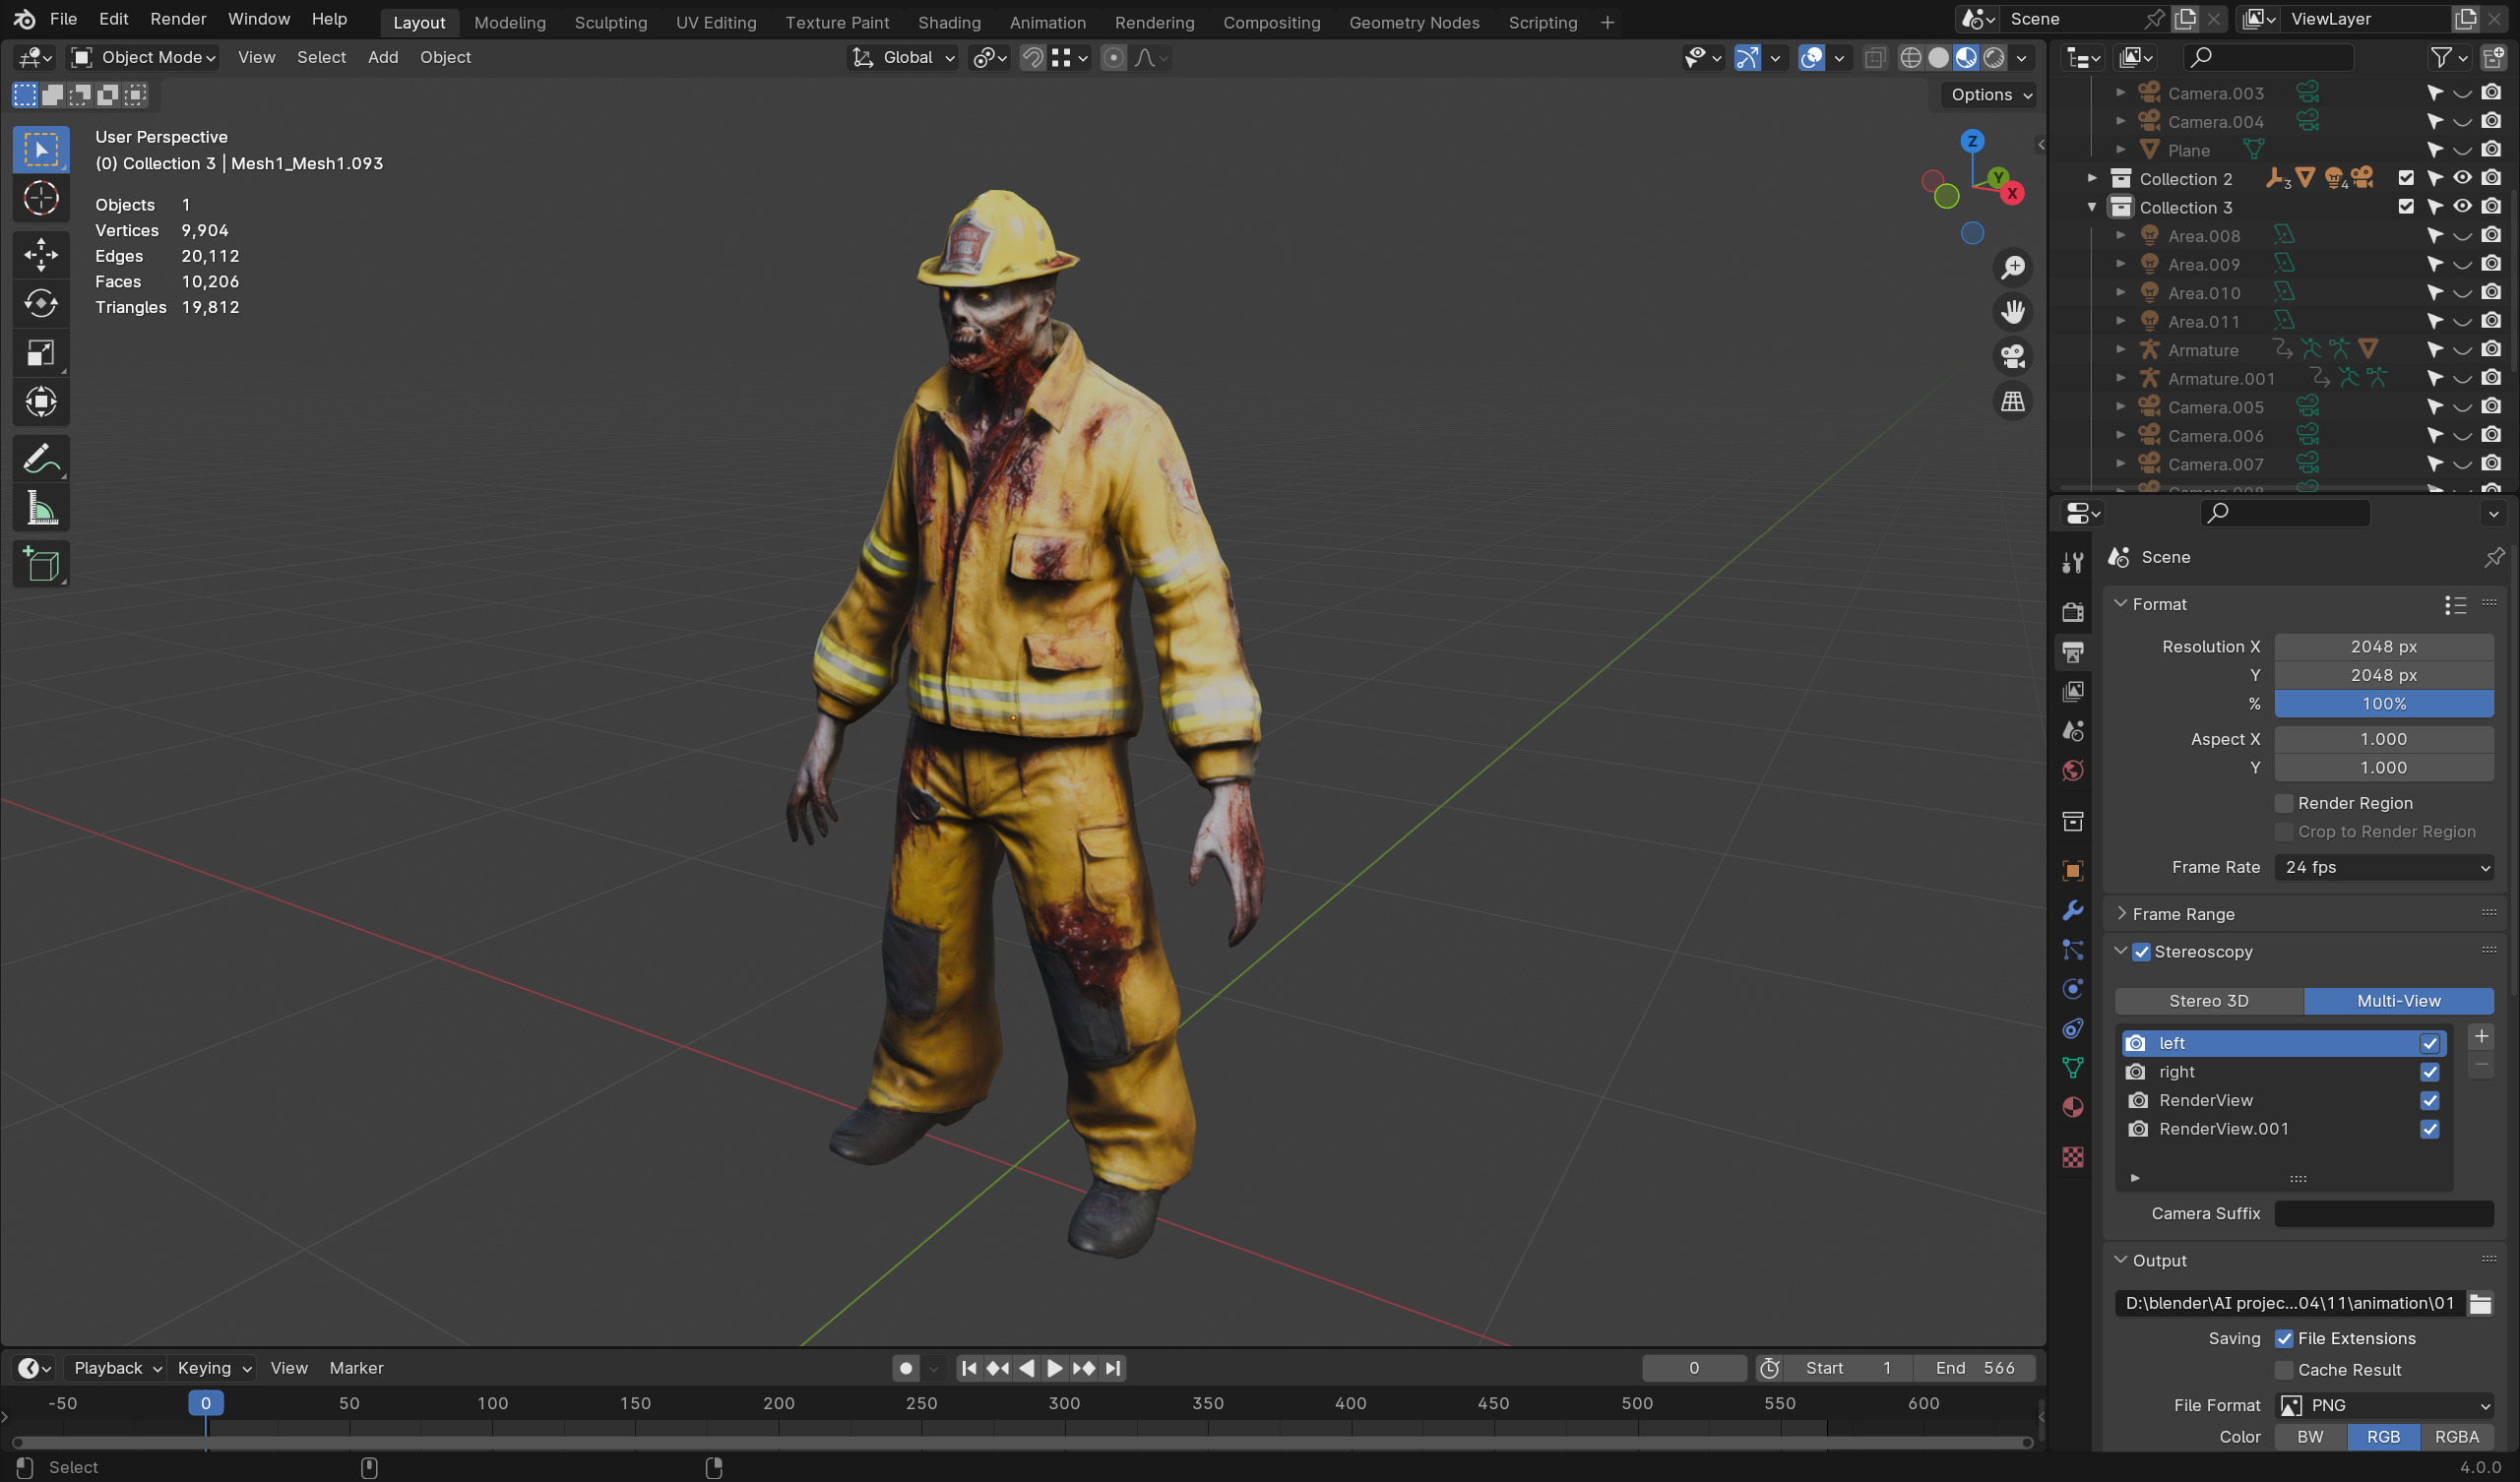Open the Texture properties tab

pyautogui.click(x=2073, y=1157)
